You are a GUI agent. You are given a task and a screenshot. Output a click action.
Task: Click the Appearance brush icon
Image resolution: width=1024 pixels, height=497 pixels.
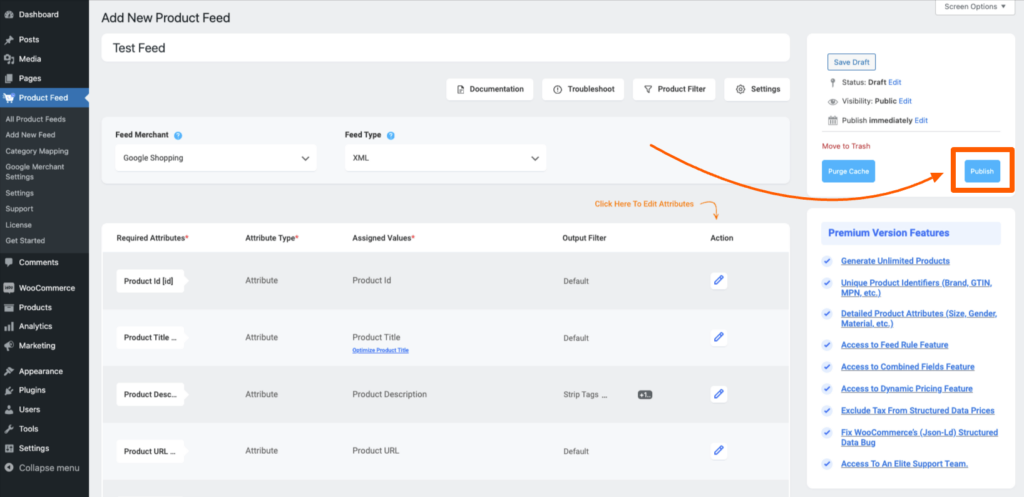pos(9,372)
